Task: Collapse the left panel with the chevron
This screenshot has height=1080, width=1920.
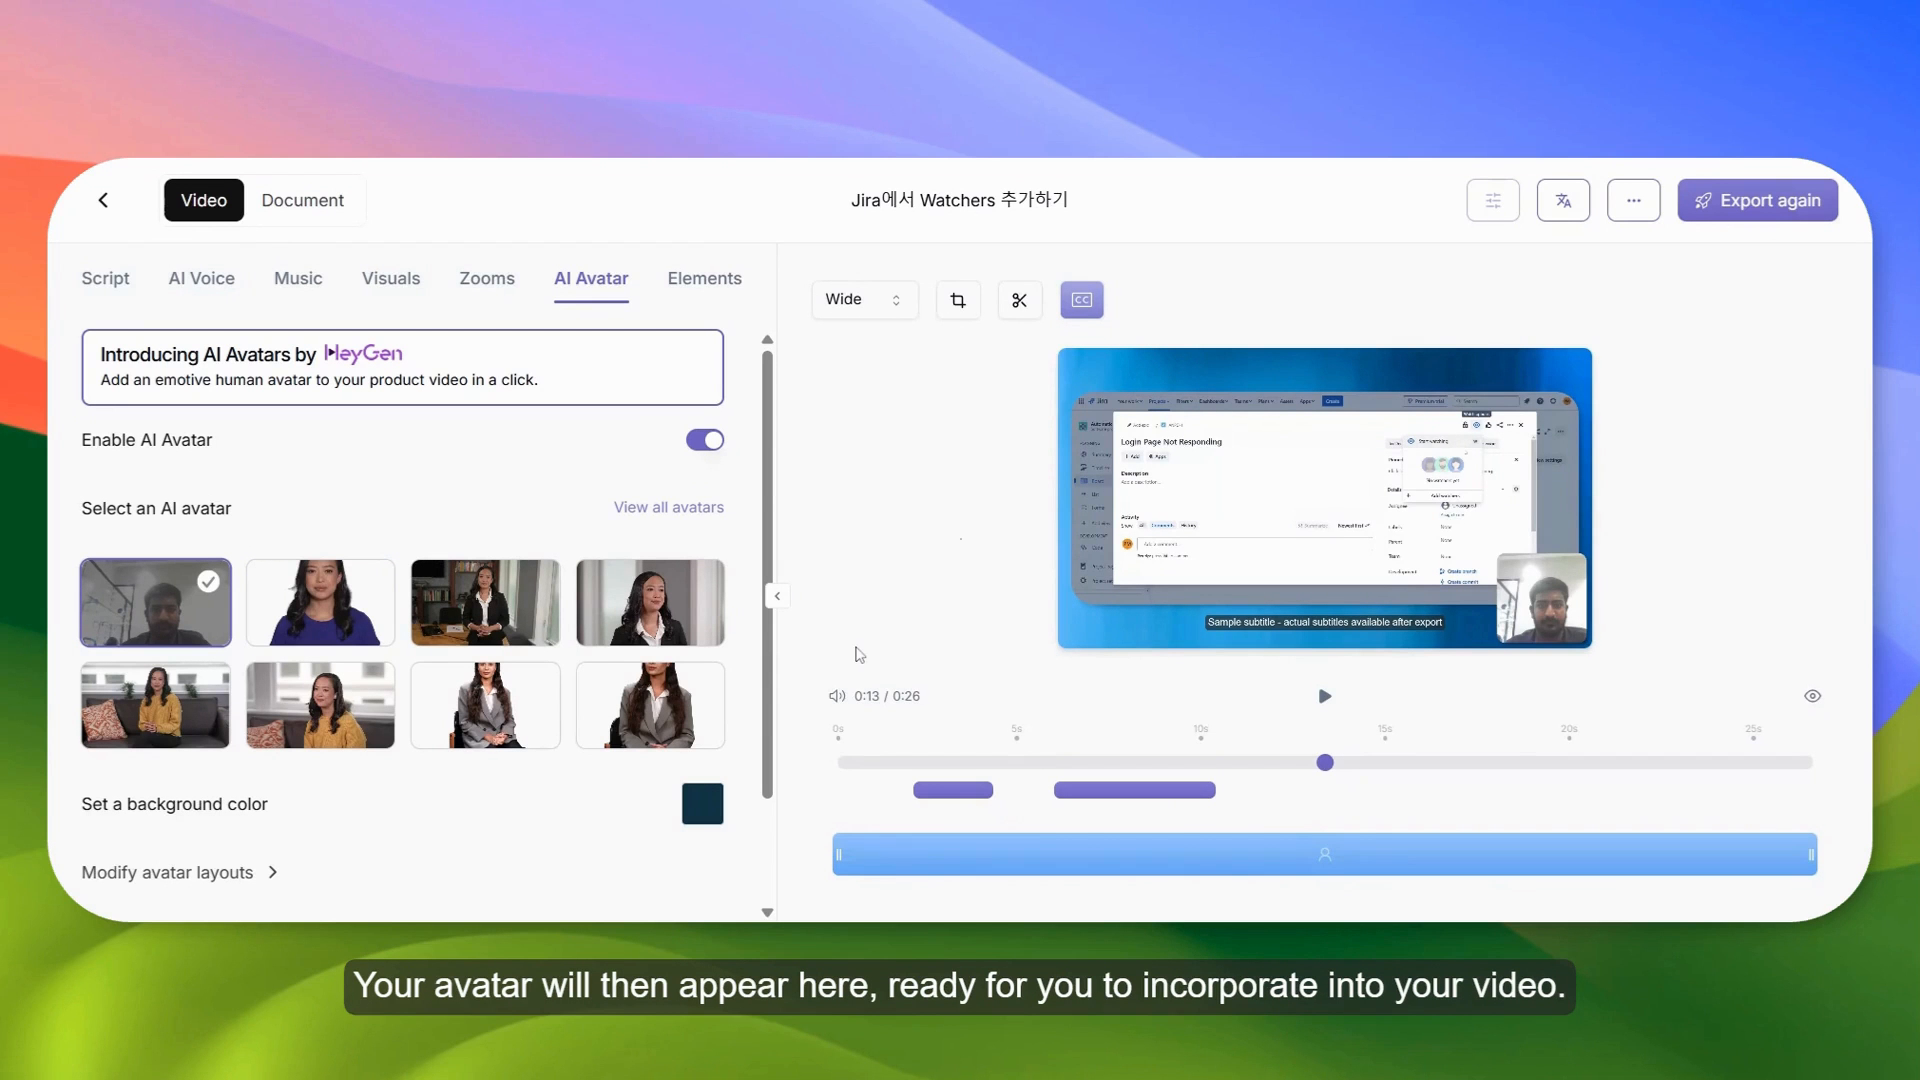Action: tap(777, 595)
